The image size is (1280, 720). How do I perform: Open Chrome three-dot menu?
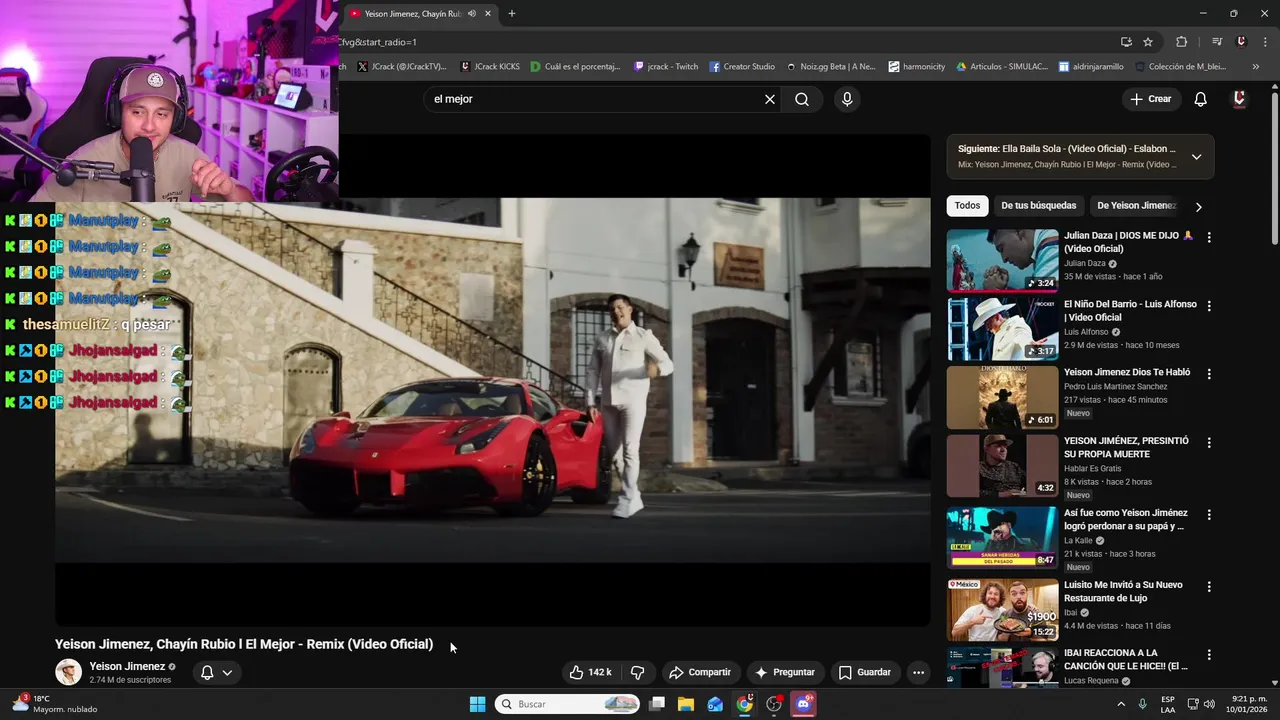click(x=1265, y=42)
